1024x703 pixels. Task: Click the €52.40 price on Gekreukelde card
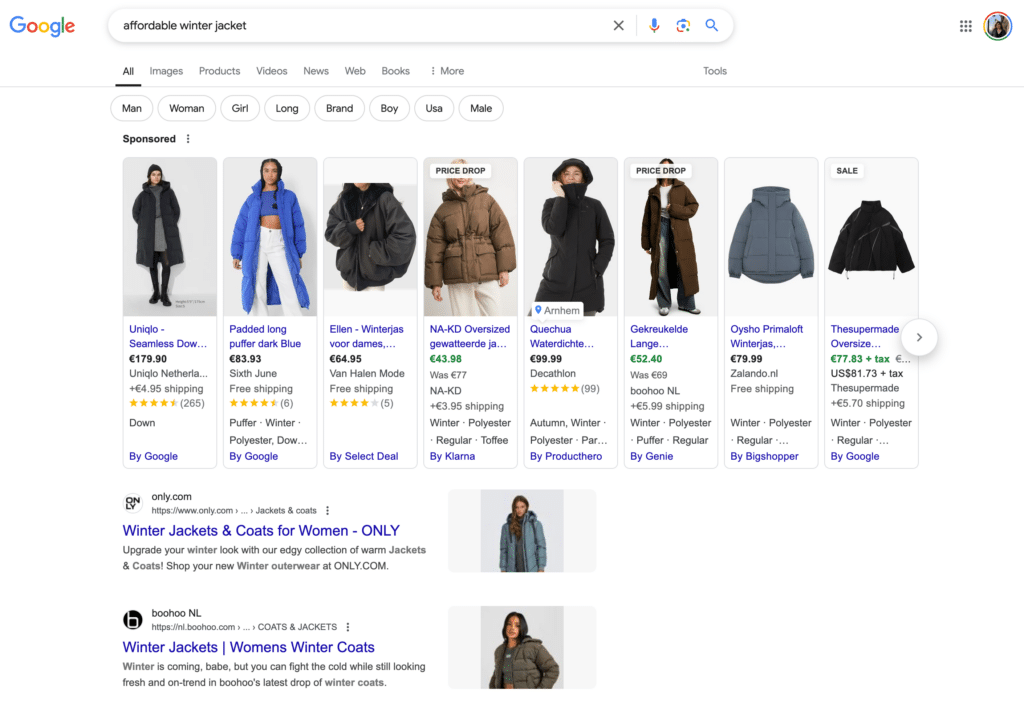coord(646,359)
